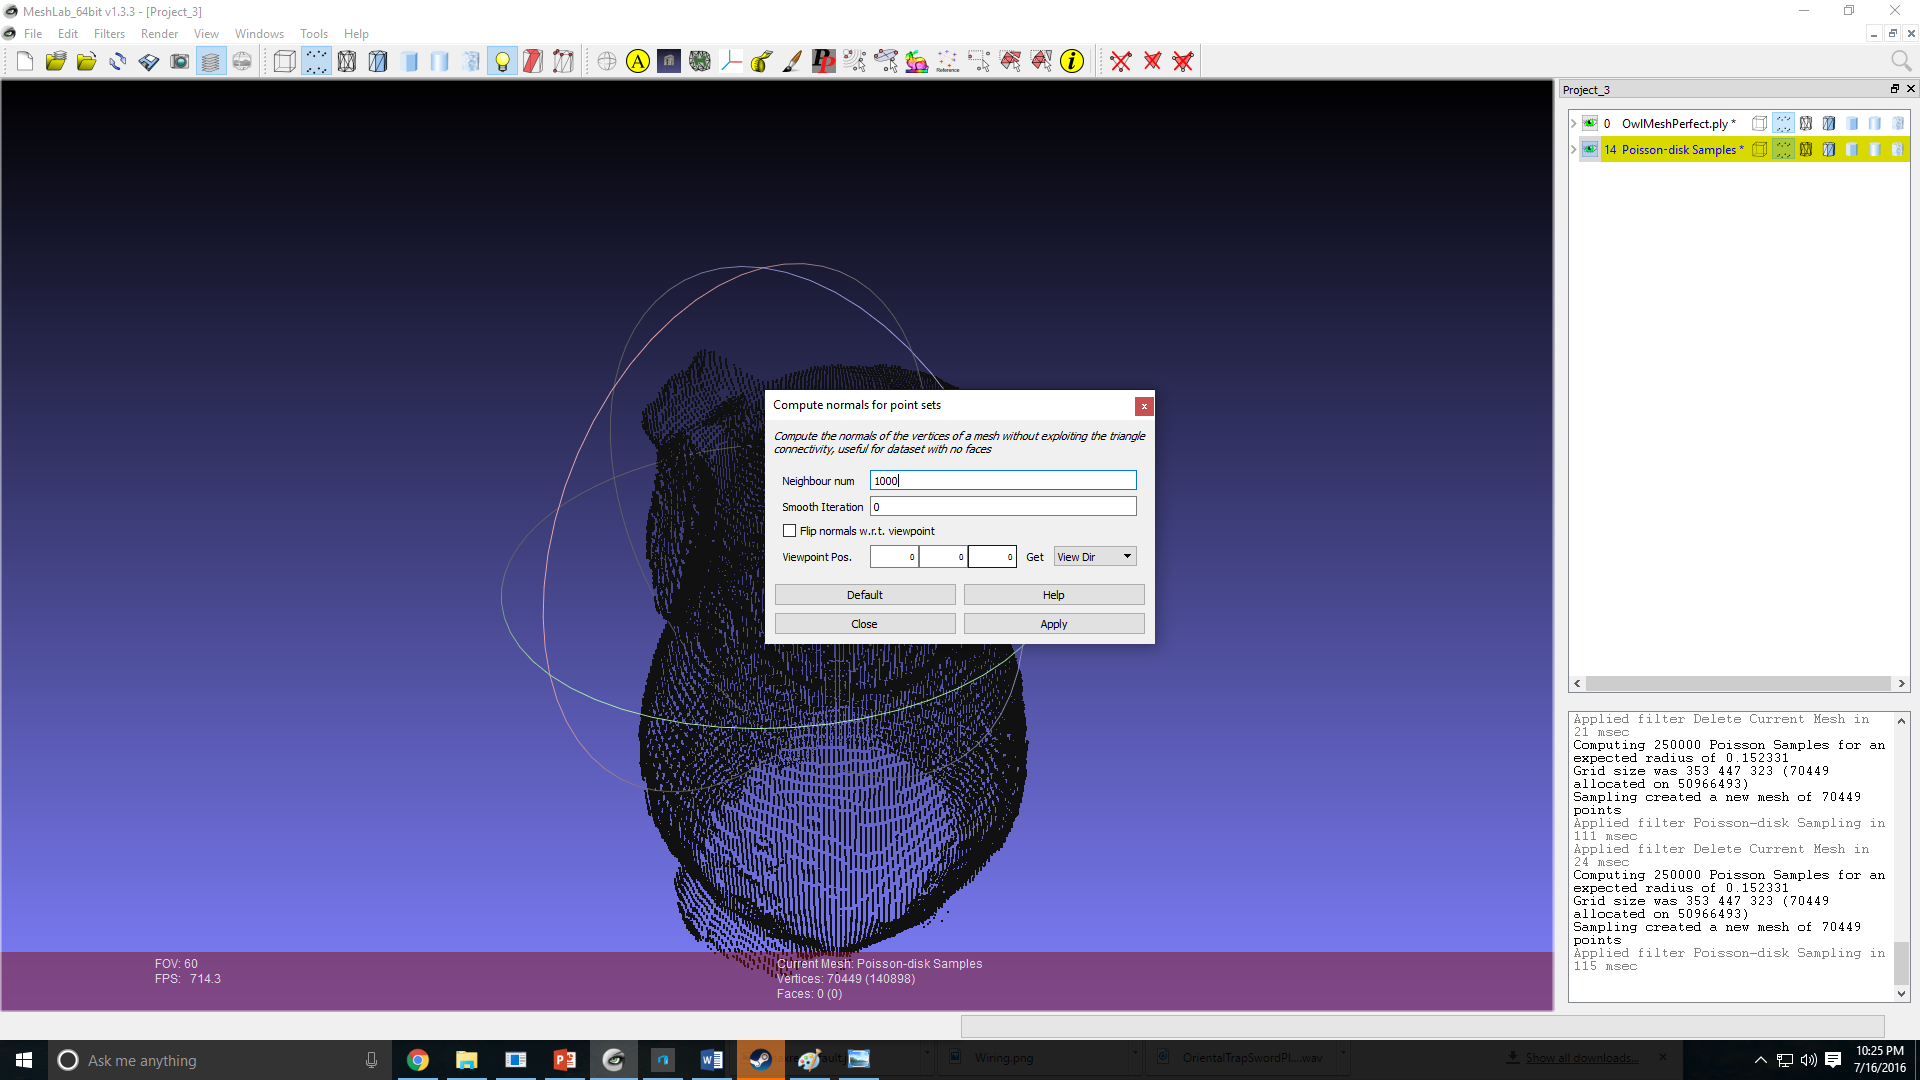Click the layer list horizontal scrollbar
1920x1080 pixels.
click(1739, 684)
